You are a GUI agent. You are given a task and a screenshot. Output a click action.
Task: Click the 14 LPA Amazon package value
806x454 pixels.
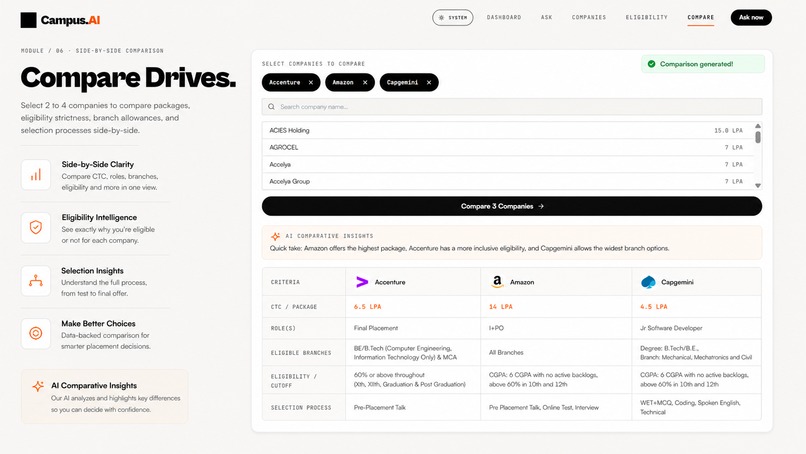(501, 307)
